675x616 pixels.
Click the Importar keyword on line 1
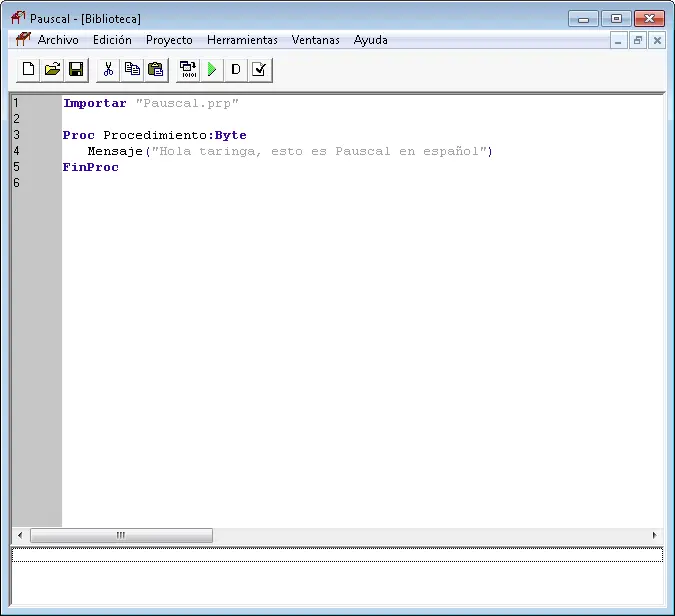(x=95, y=103)
